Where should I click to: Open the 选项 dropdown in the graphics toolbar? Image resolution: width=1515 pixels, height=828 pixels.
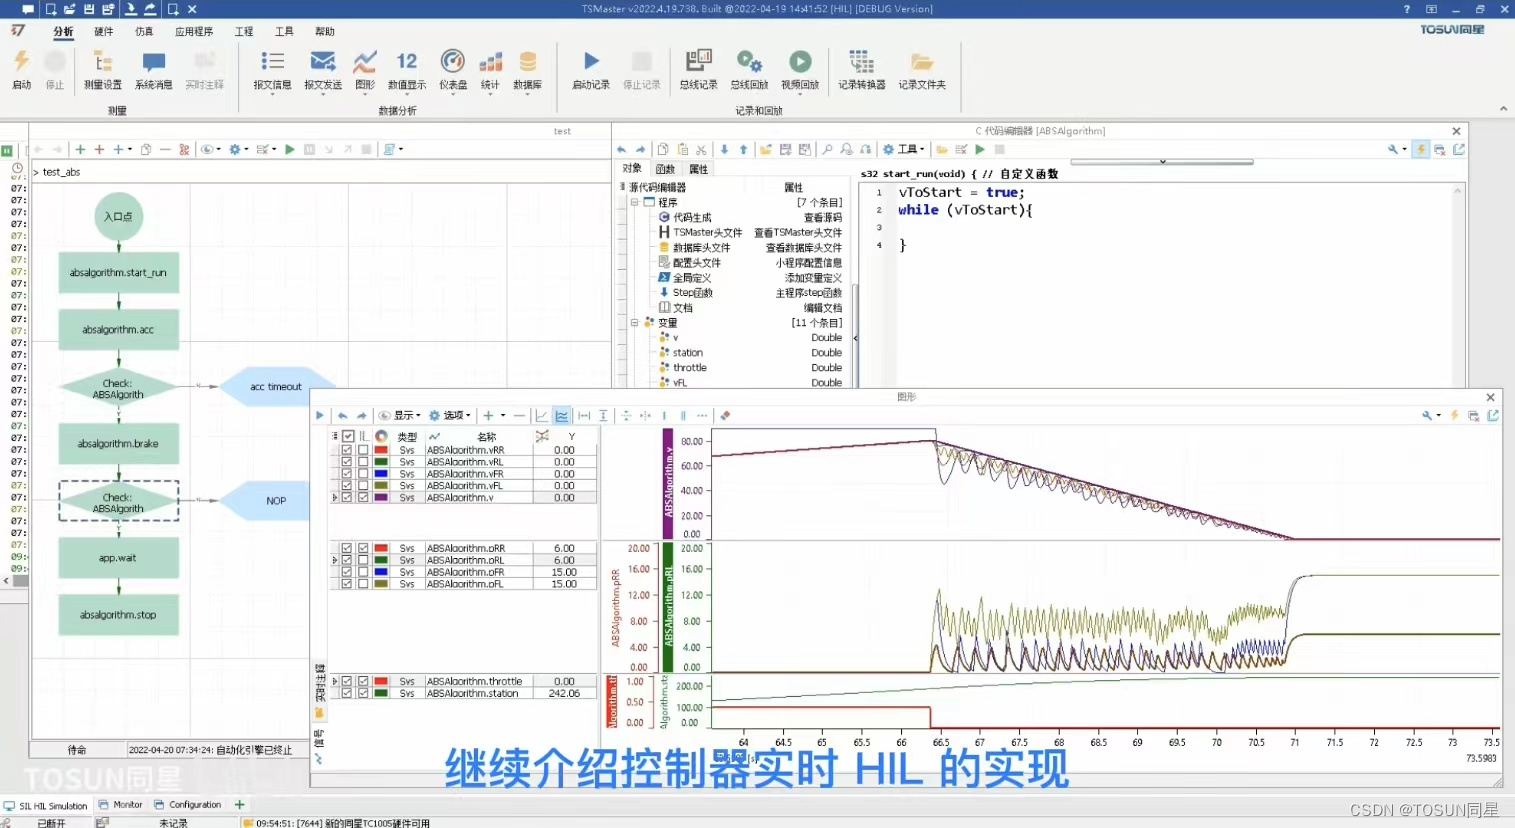pyautogui.click(x=449, y=415)
